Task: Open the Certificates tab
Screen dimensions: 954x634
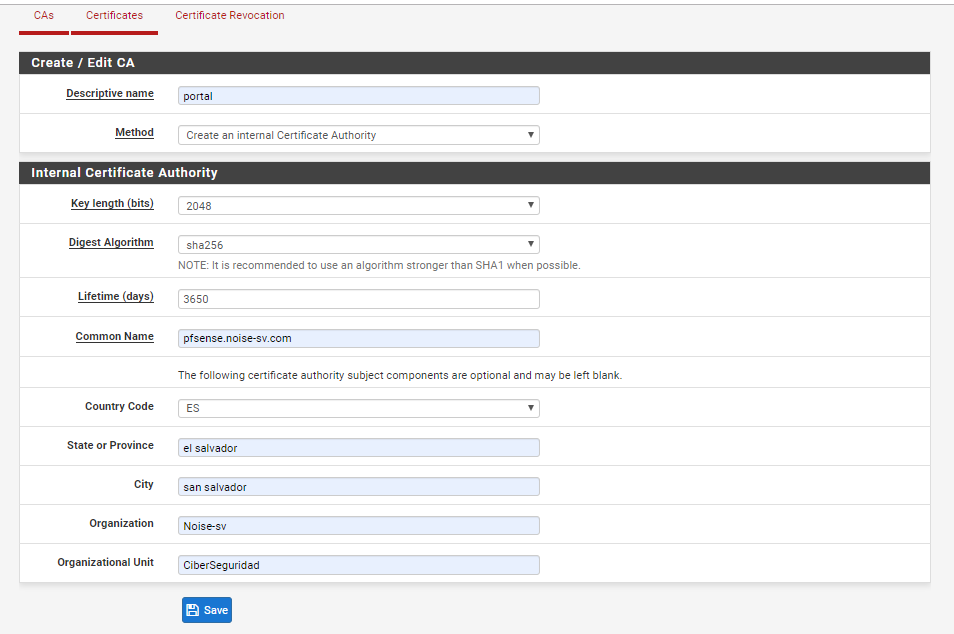Action: click(114, 15)
